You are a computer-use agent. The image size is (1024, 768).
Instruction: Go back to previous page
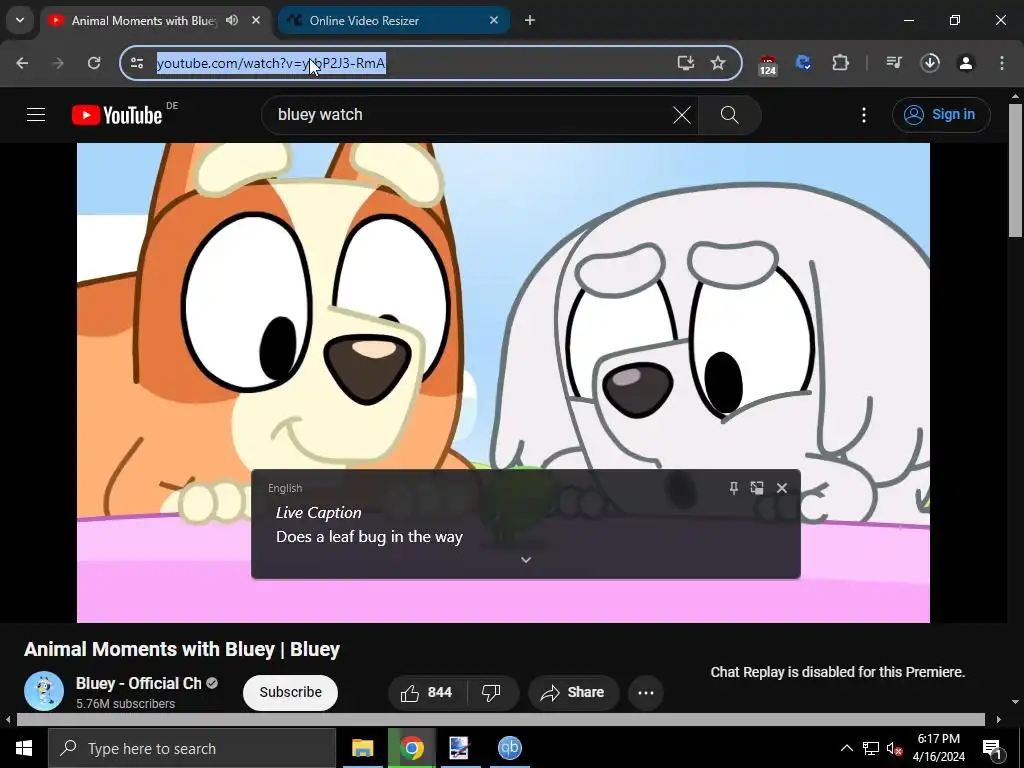[22, 63]
